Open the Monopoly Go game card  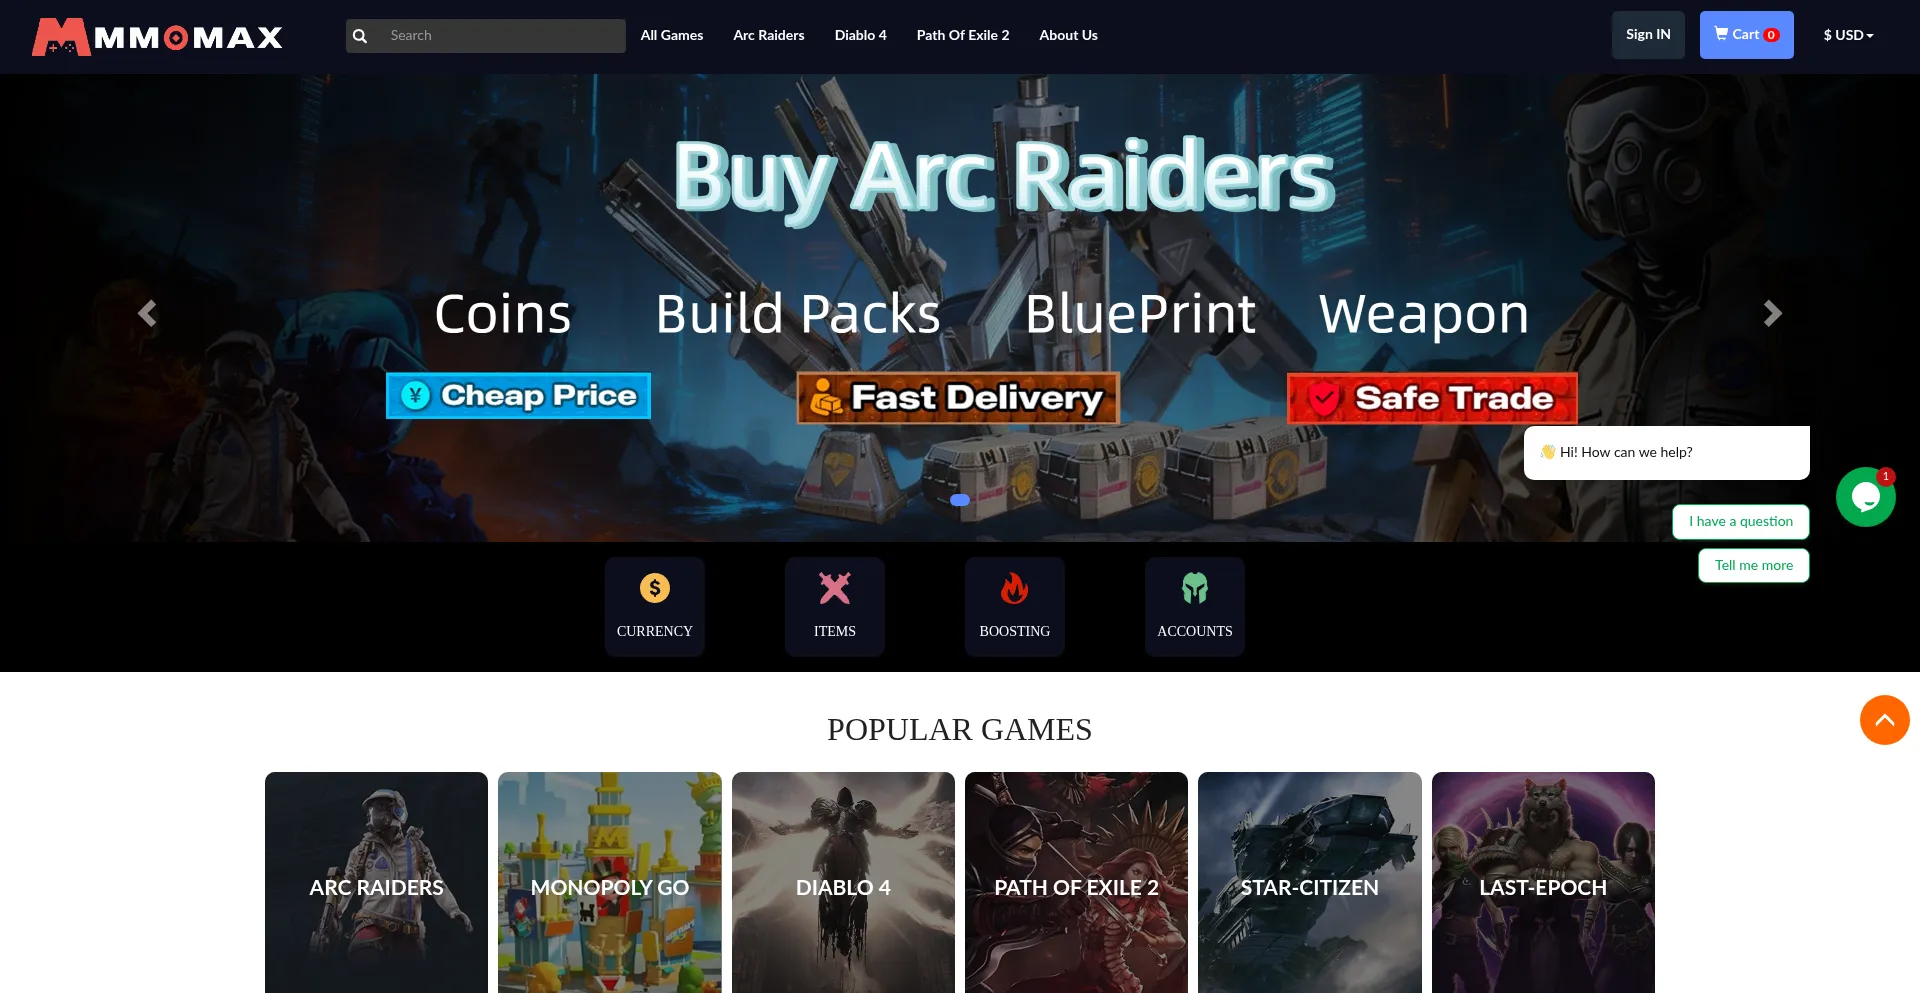tap(610, 882)
